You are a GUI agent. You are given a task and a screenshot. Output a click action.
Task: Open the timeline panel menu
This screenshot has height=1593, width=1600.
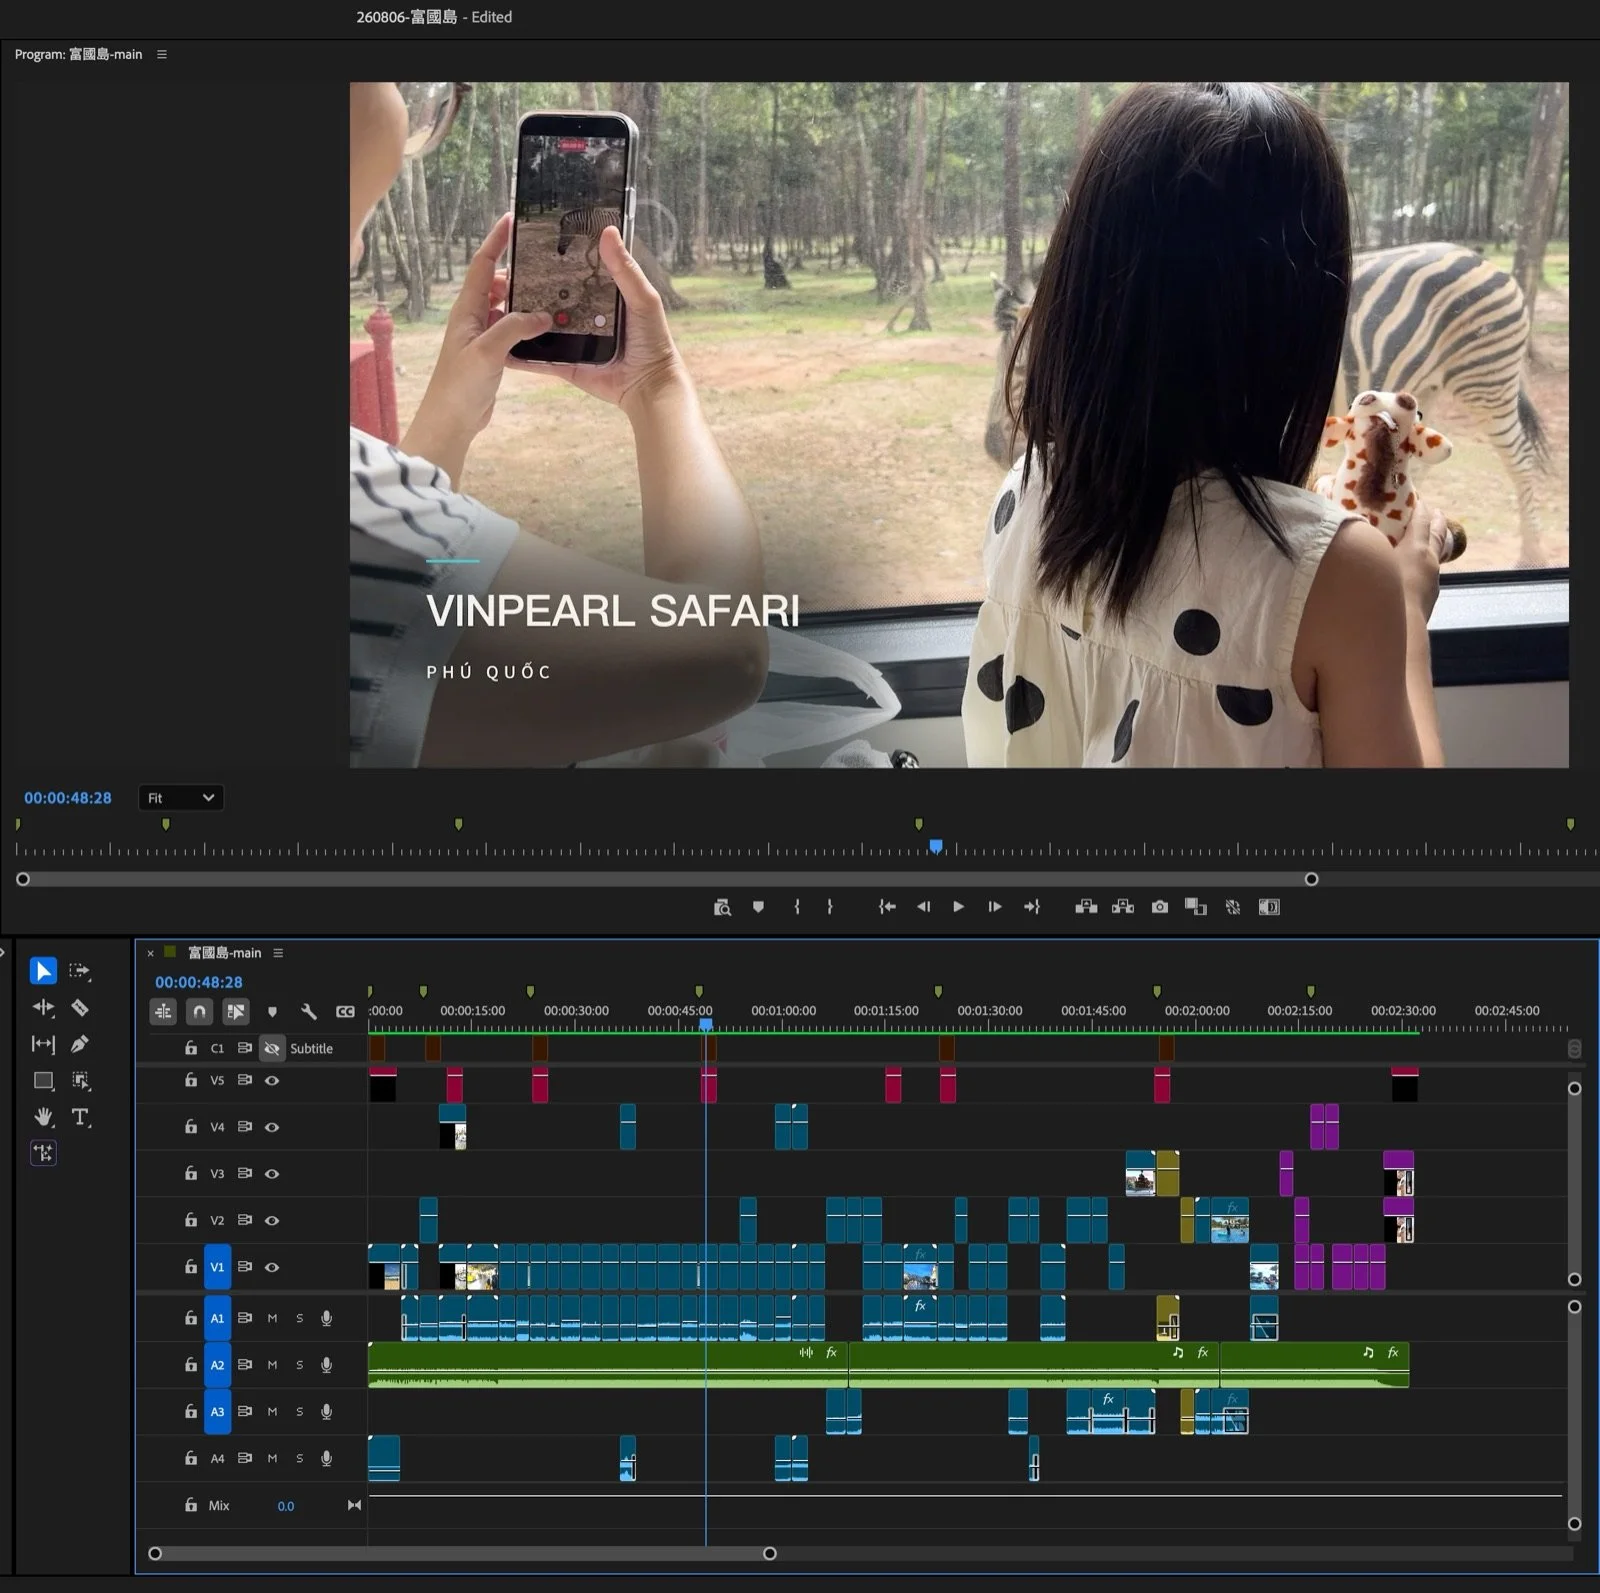click(x=278, y=953)
